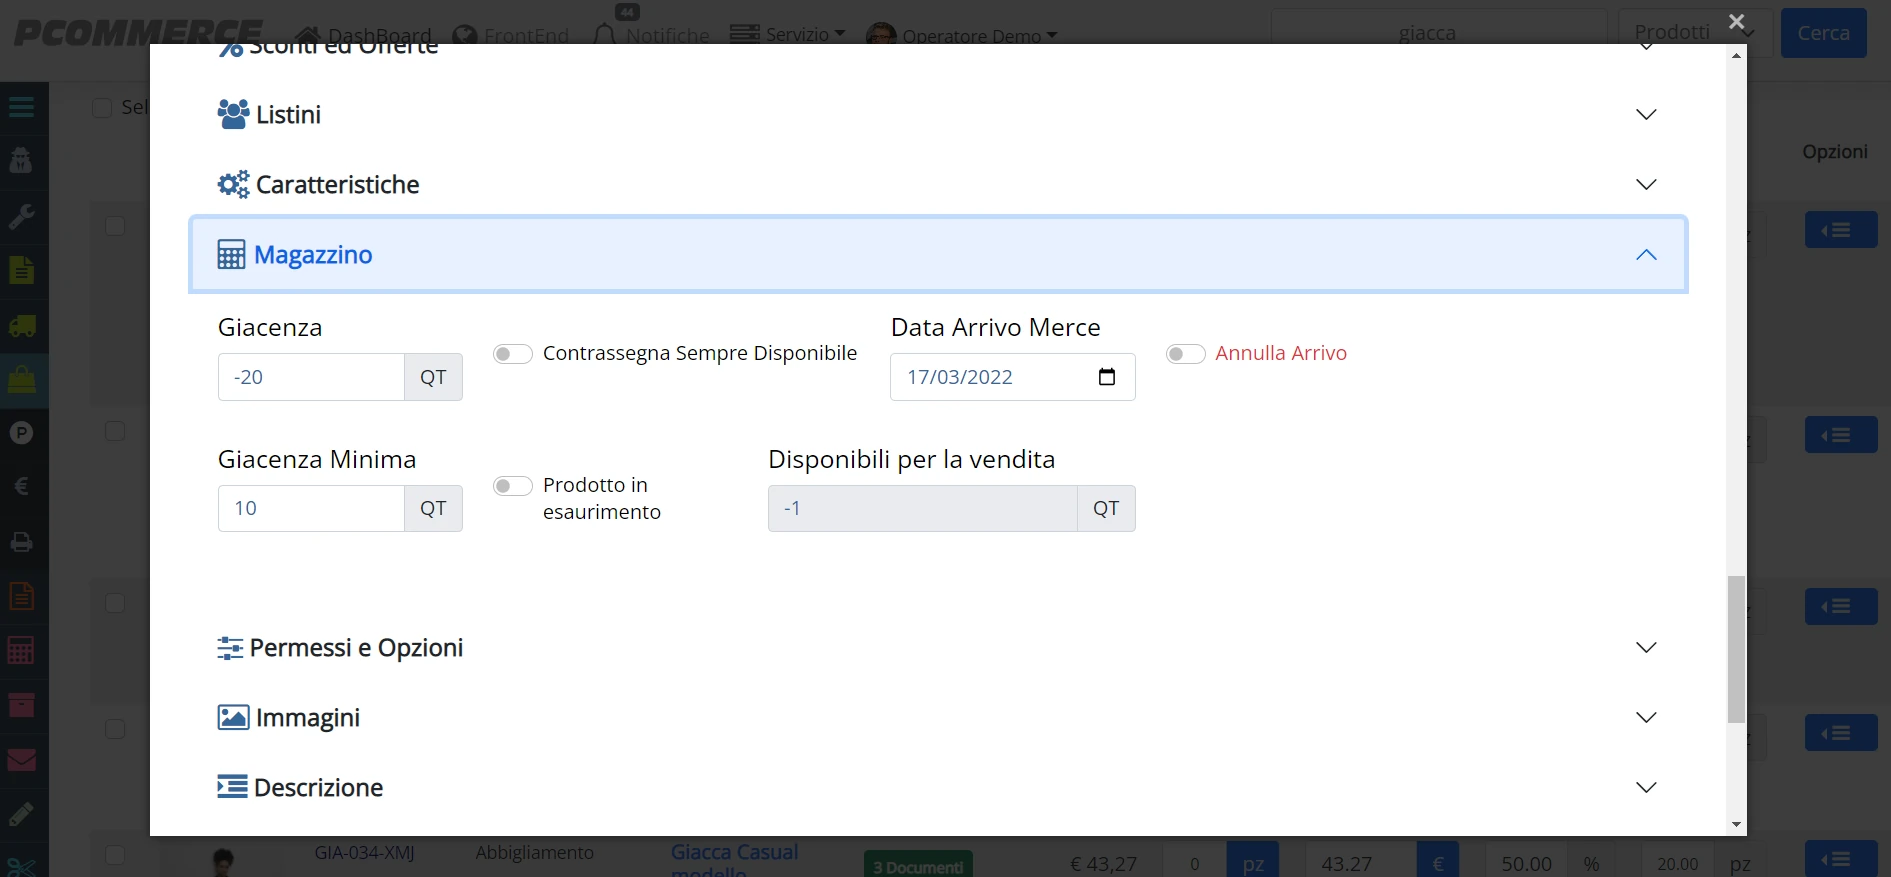Select the truck shipping sidebar icon
Viewport: 1891px width, 877px height.
pos(22,326)
